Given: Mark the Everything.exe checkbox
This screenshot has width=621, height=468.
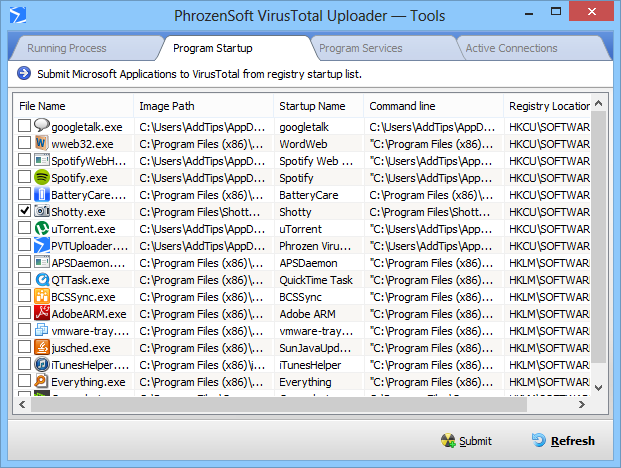Looking at the screenshot, I should click(x=25, y=381).
